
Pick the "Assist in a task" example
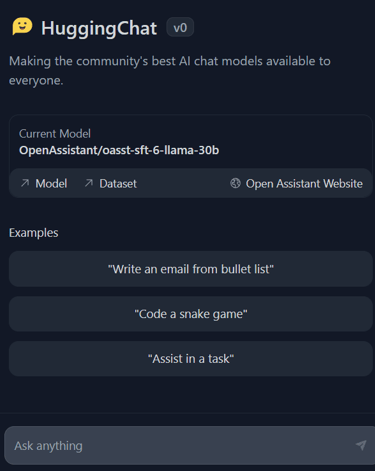tap(191, 359)
